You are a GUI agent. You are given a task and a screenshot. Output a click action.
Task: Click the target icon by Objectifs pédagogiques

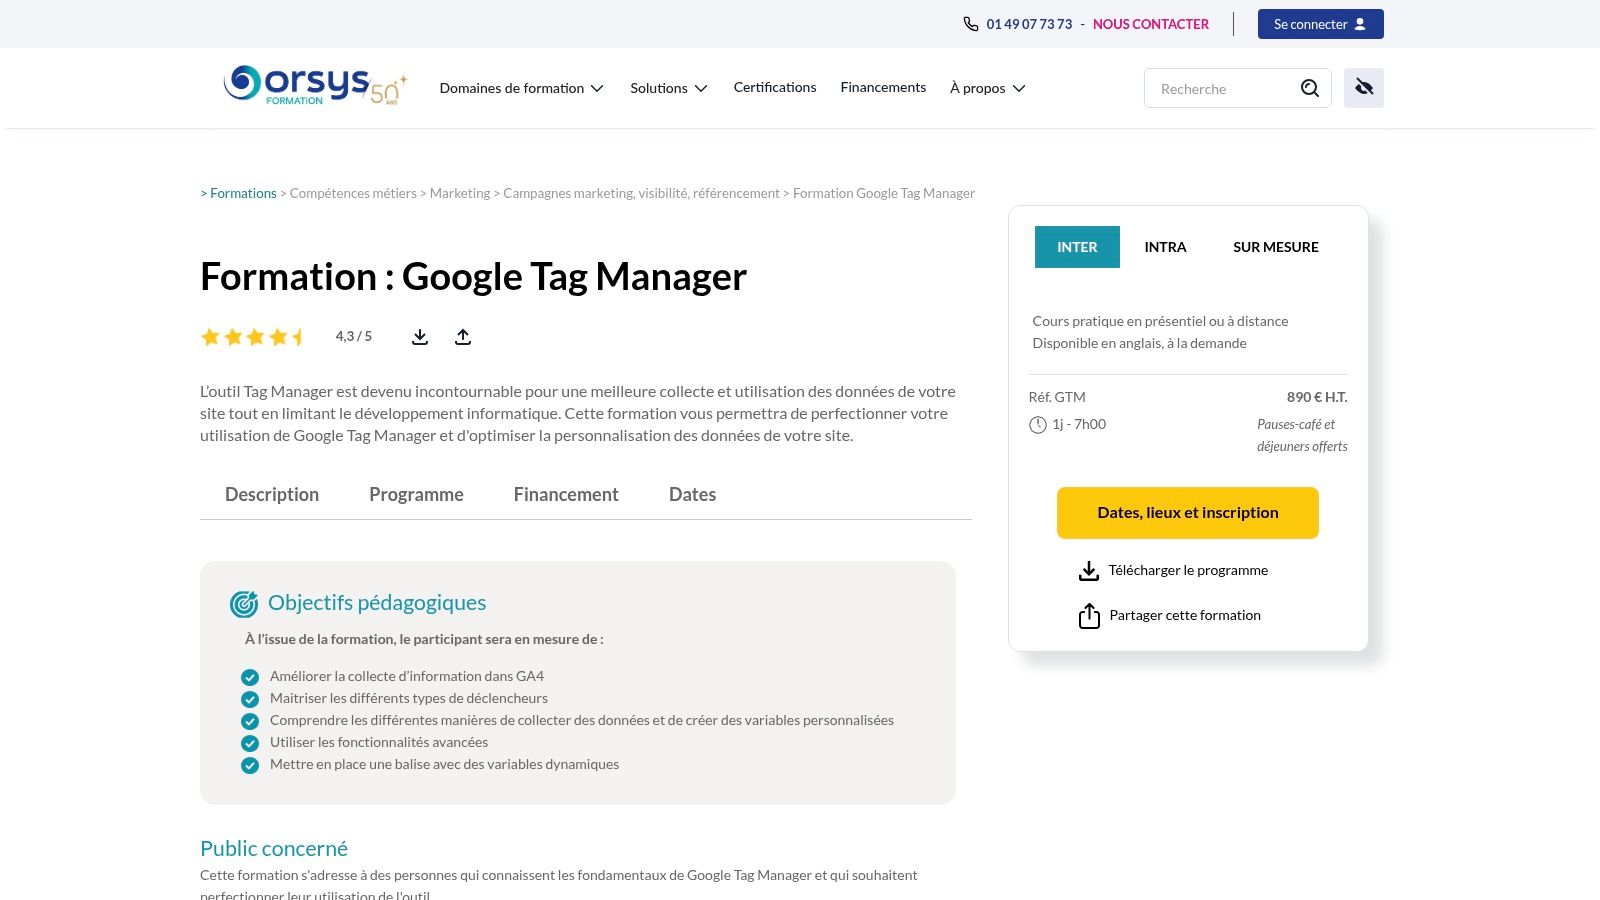click(244, 603)
